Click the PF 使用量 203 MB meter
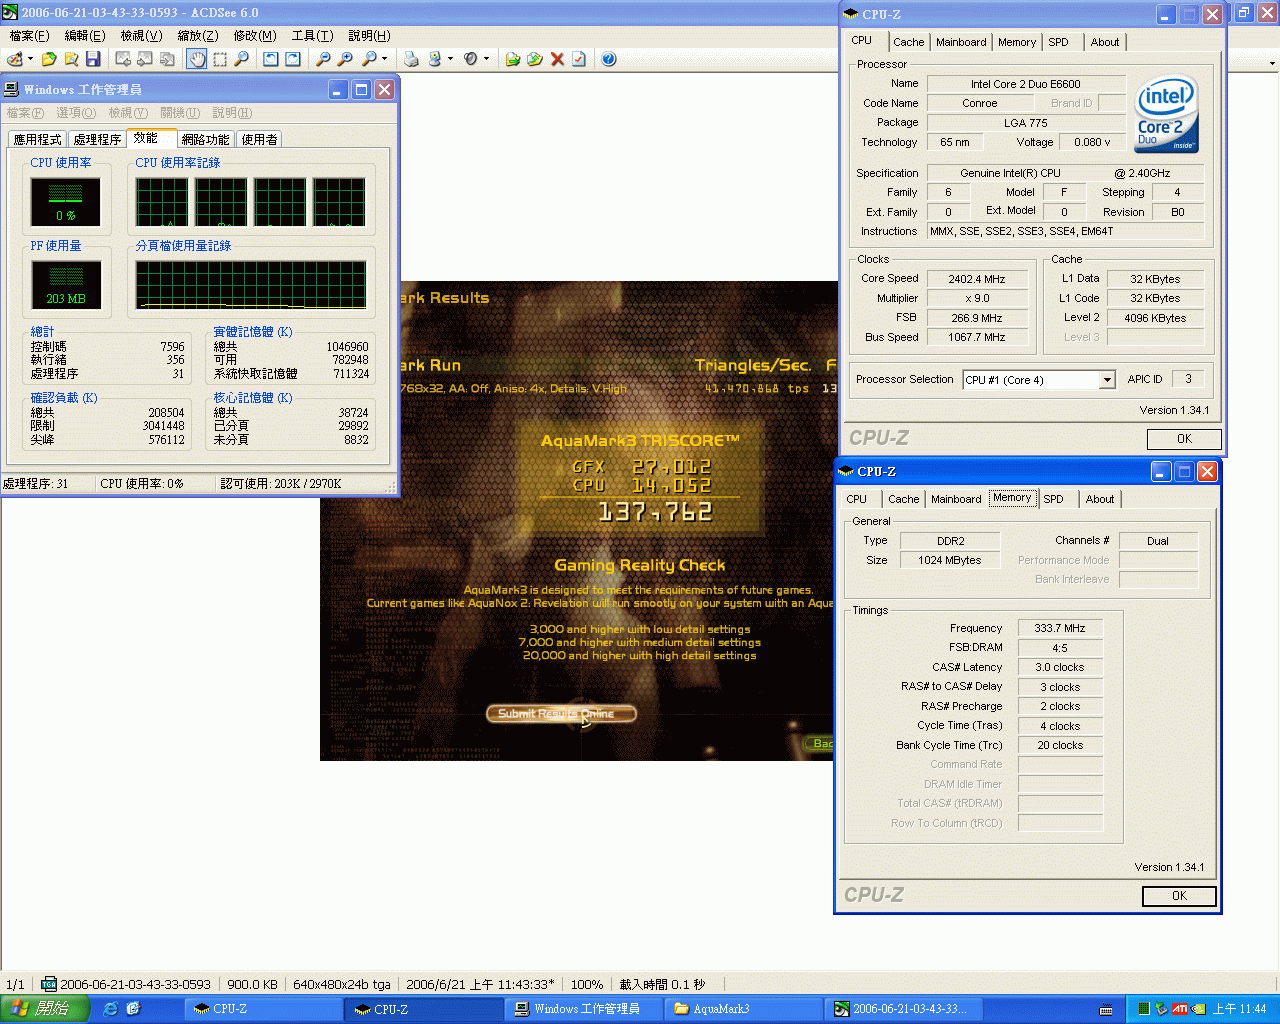 (x=66, y=285)
